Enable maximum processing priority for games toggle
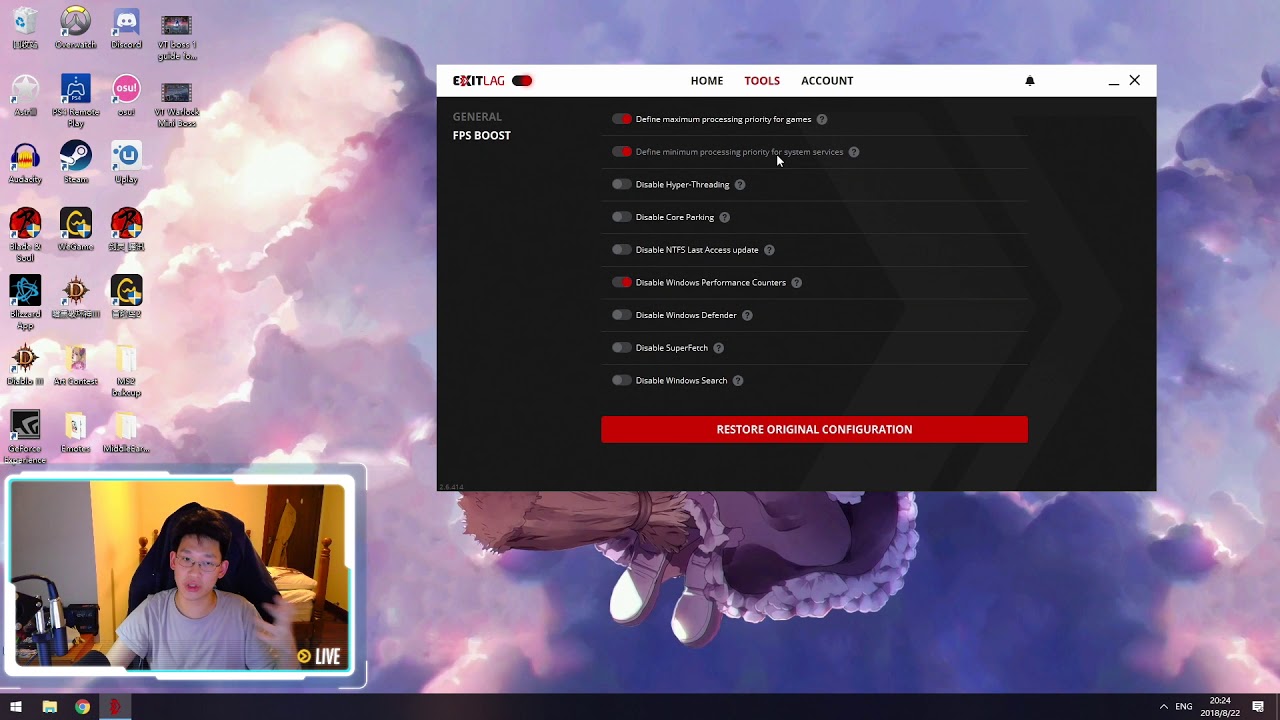The image size is (1280, 720). [x=622, y=119]
